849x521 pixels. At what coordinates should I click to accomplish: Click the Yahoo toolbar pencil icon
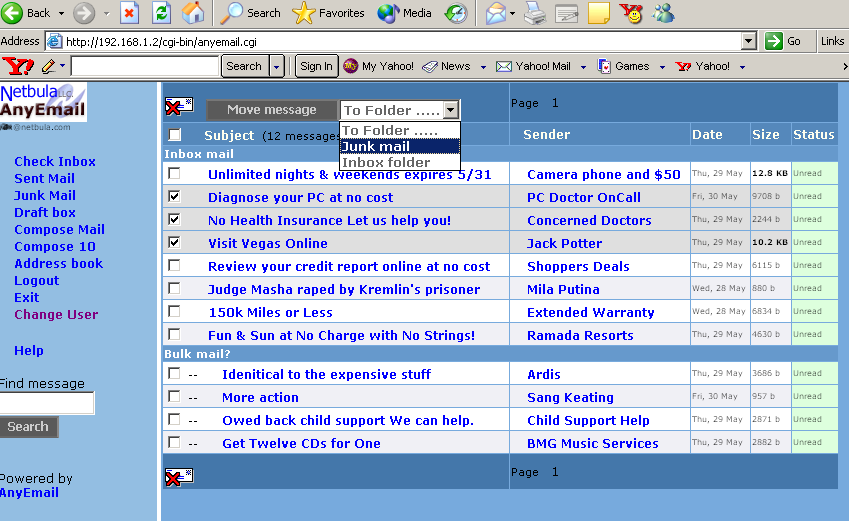coord(48,66)
